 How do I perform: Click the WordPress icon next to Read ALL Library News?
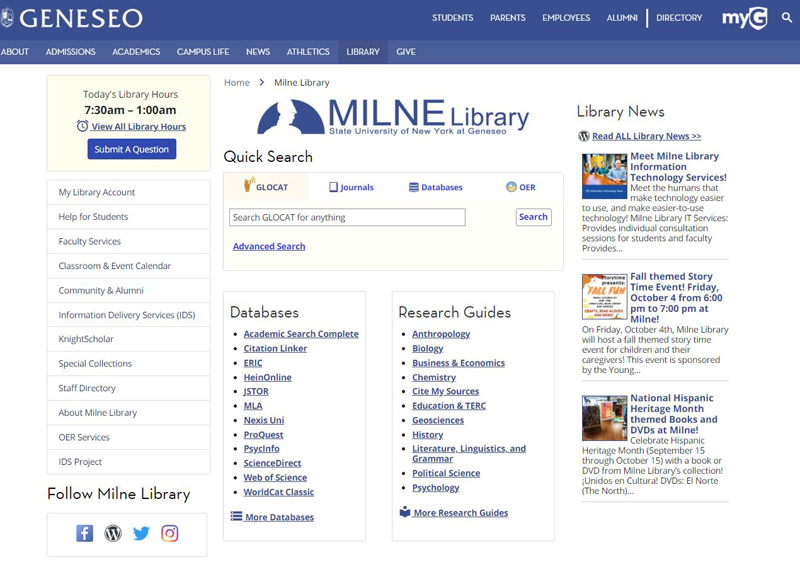click(584, 136)
